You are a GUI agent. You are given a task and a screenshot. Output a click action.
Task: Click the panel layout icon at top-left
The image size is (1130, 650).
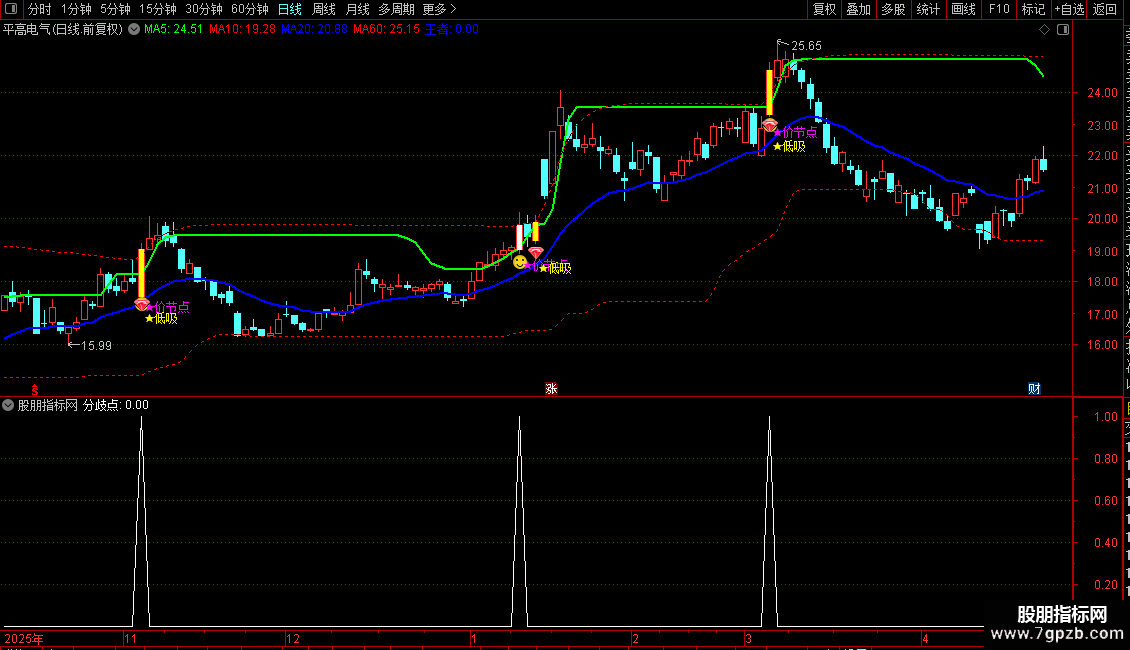coord(11,9)
